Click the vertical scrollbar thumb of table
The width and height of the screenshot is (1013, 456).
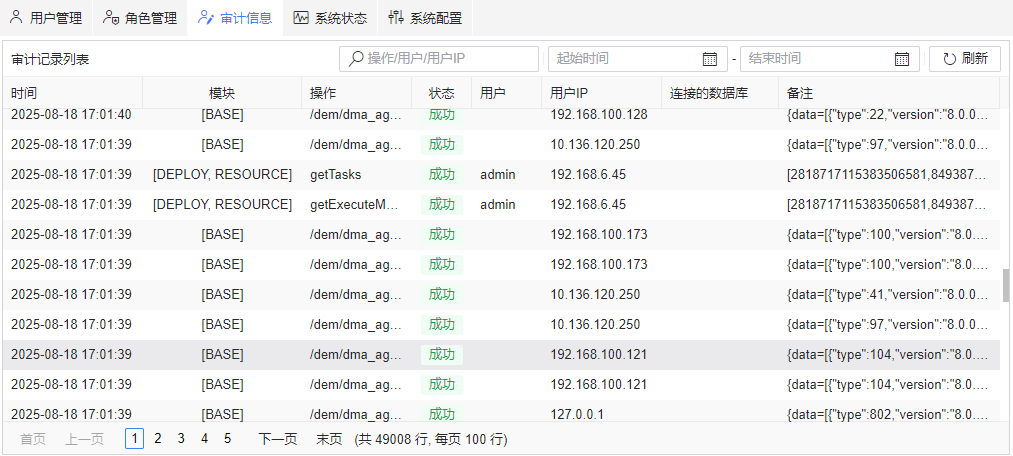1006,285
